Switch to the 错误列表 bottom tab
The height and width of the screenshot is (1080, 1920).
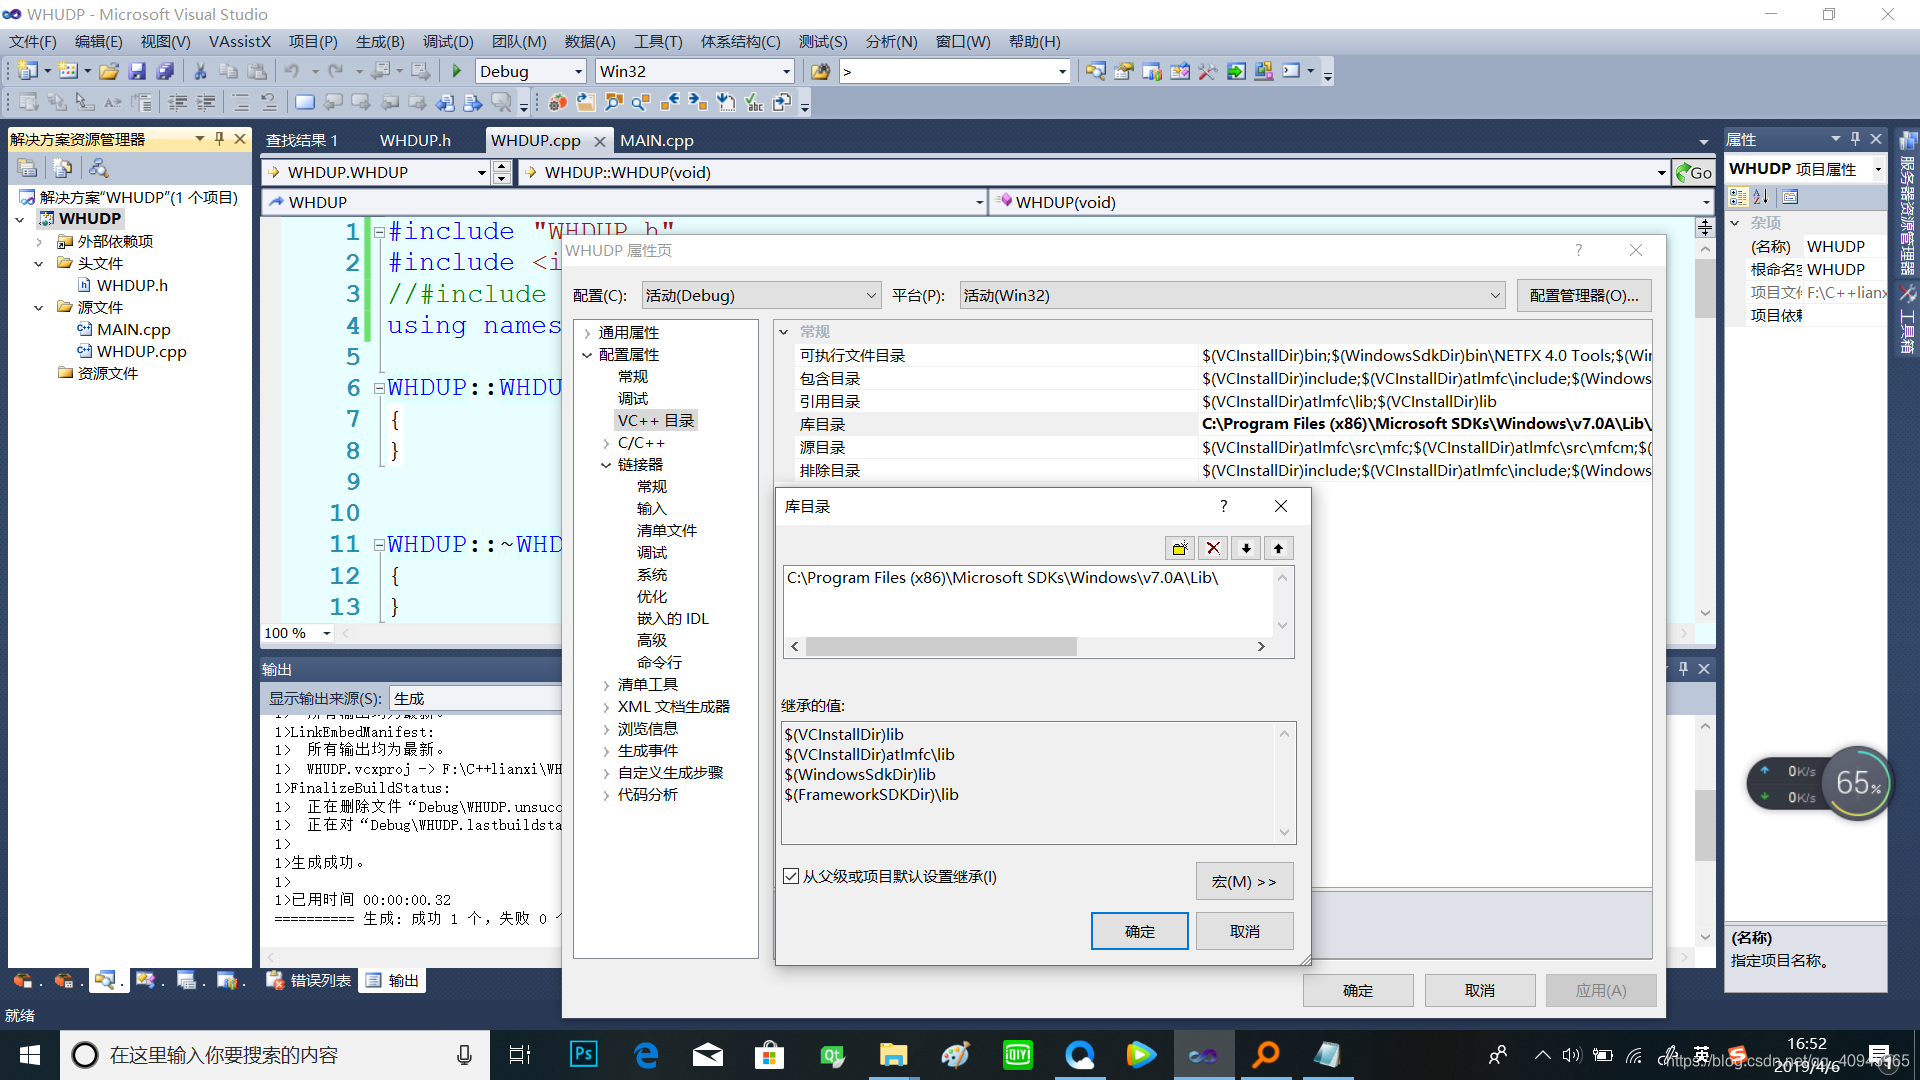309,980
